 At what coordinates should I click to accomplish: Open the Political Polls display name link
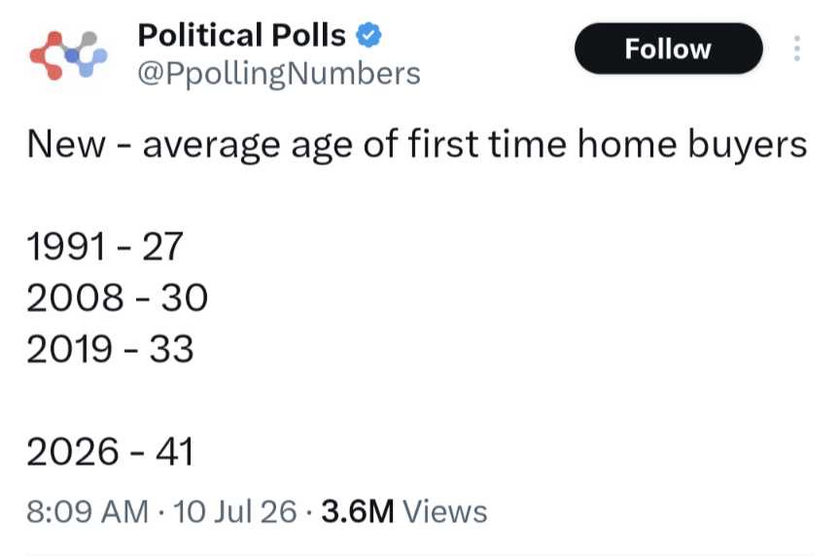pyautogui.click(x=242, y=35)
